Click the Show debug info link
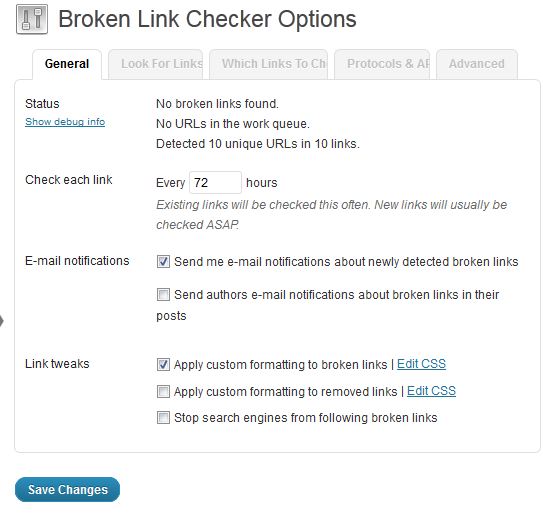This screenshot has height=523, width=543. pos(65,122)
